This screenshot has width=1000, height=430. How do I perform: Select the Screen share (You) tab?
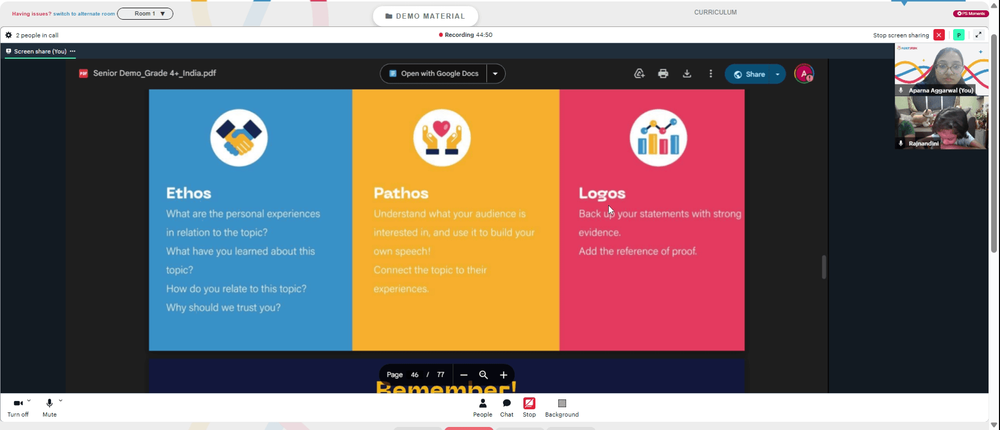pos(40,52)
